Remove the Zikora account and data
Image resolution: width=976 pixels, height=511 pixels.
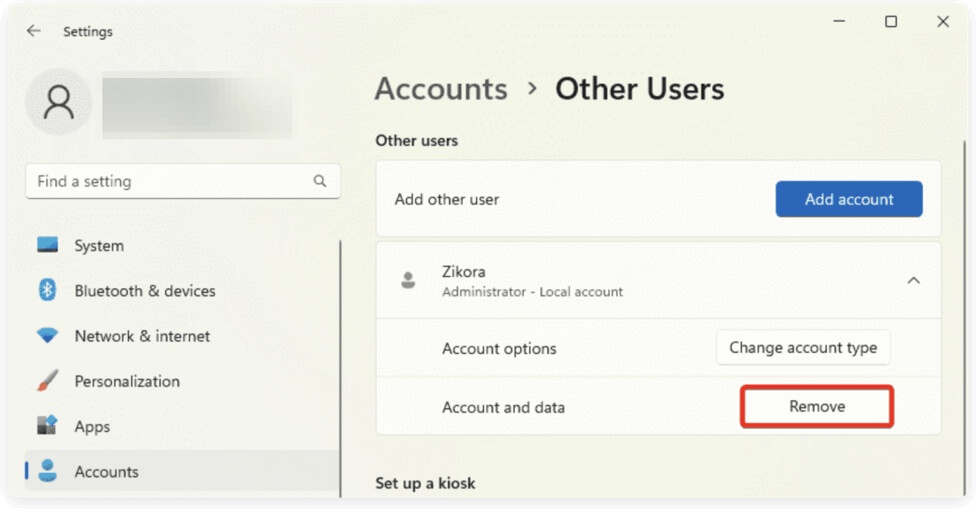pyautogui.click(x=816, y=407)
